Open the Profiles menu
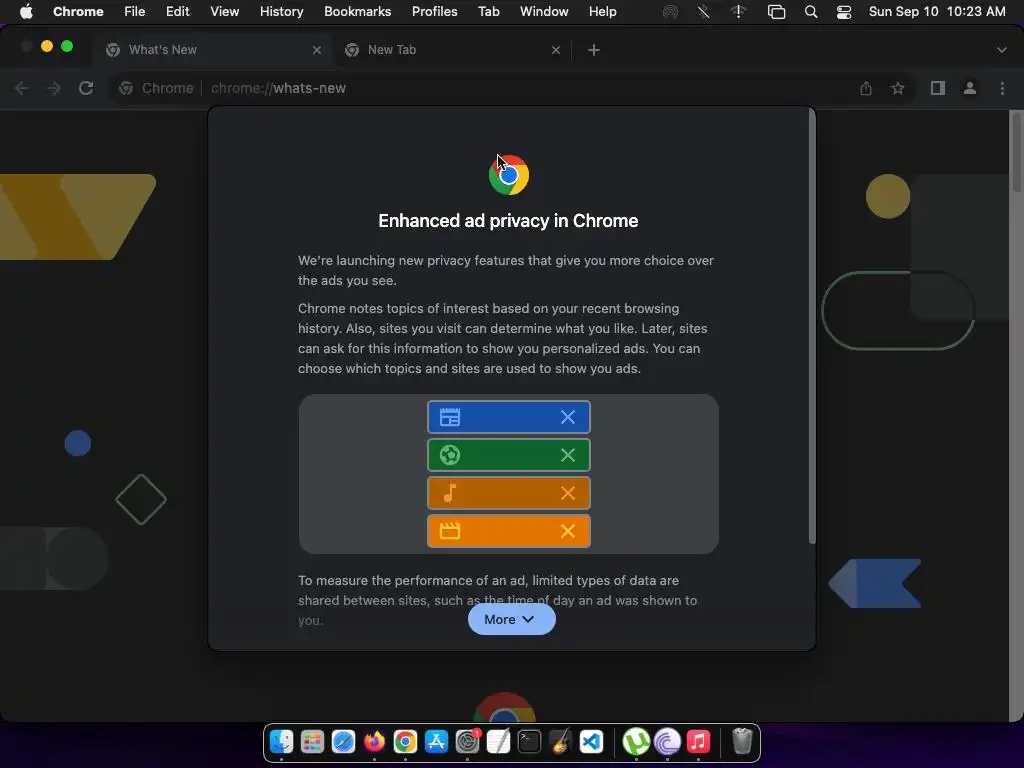This screenshot has height=768, width=1024. click(434, 11)
